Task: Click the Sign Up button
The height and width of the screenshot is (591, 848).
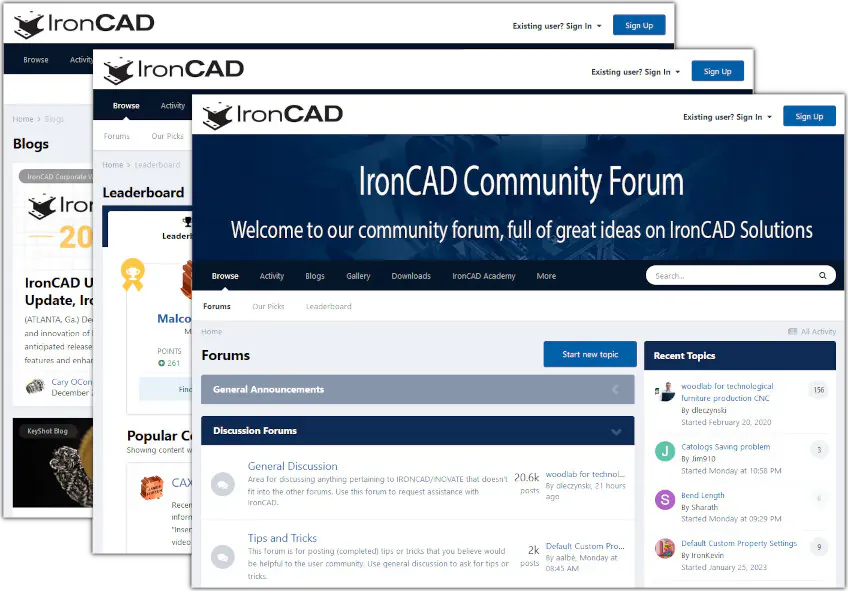Action: pos(809,116)
